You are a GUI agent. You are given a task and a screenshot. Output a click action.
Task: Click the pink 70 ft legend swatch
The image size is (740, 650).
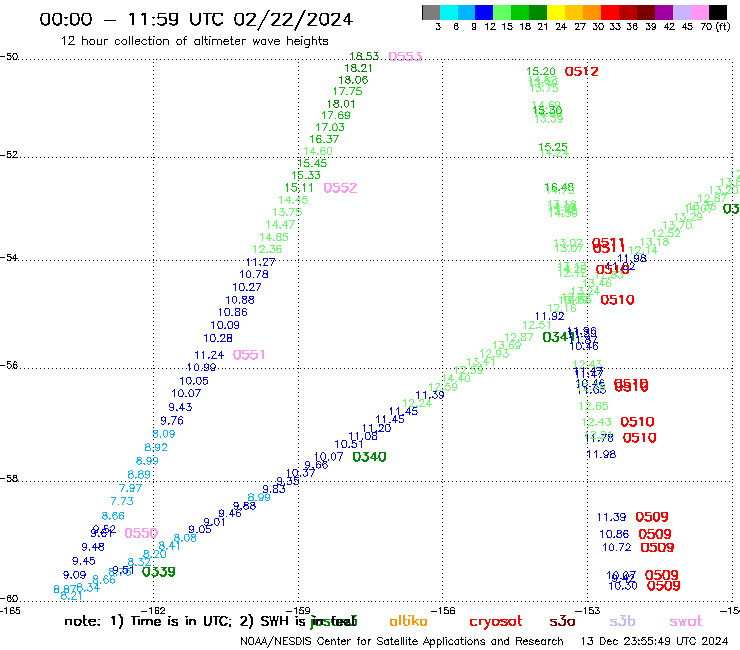[x=699, y=12]
